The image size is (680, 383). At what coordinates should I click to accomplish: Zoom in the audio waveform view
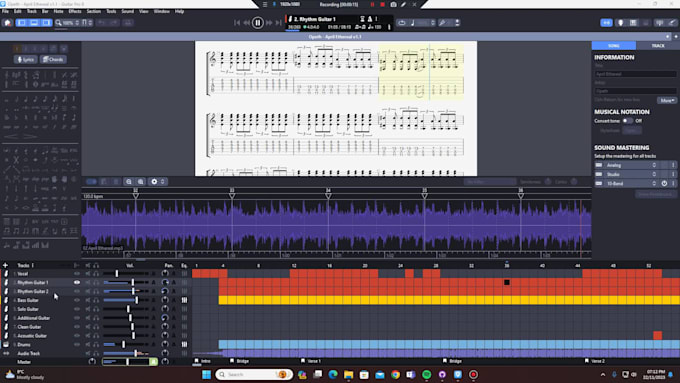(x=141, y=182)
